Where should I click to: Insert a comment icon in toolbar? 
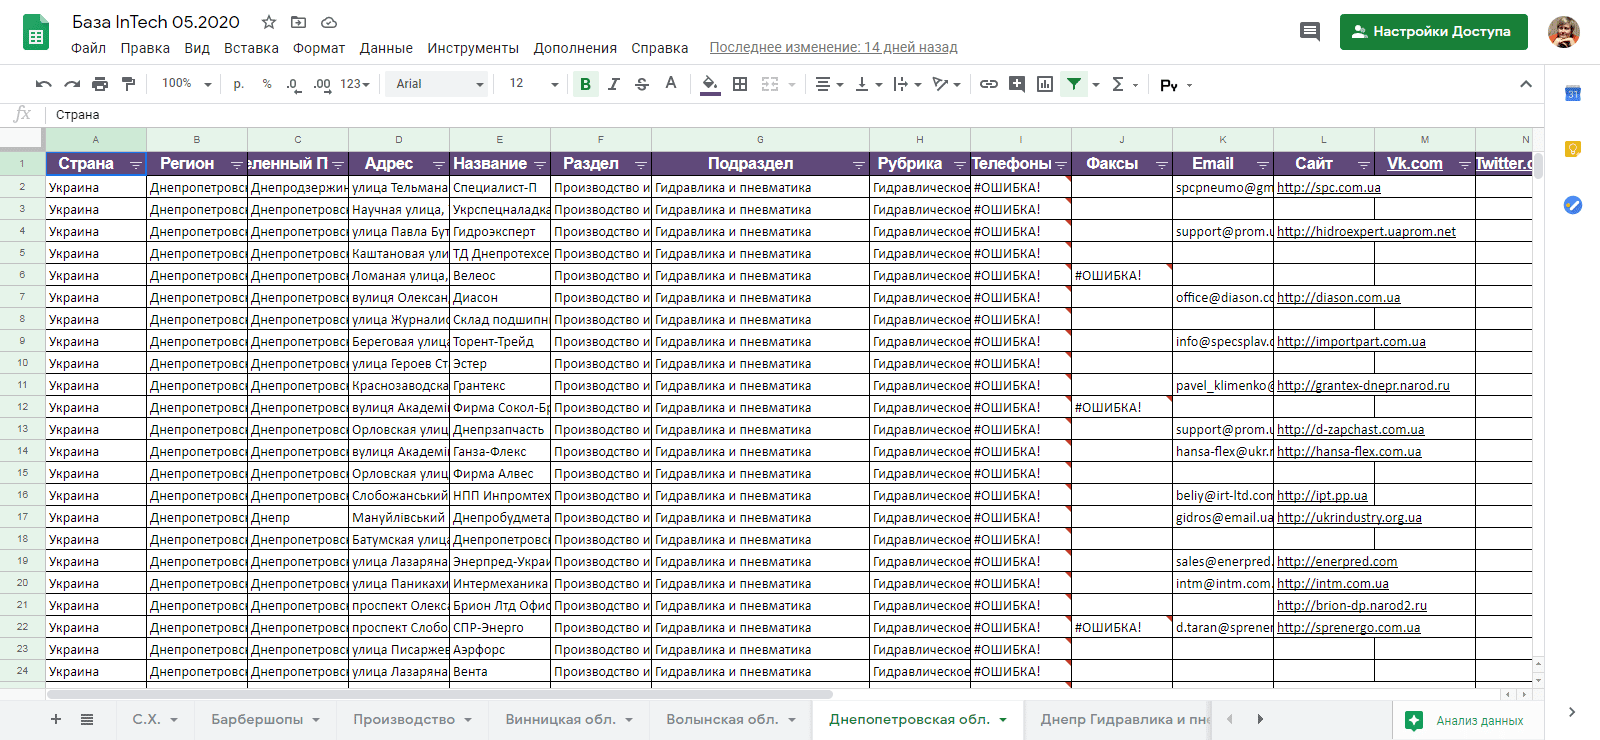(1017, 84)
